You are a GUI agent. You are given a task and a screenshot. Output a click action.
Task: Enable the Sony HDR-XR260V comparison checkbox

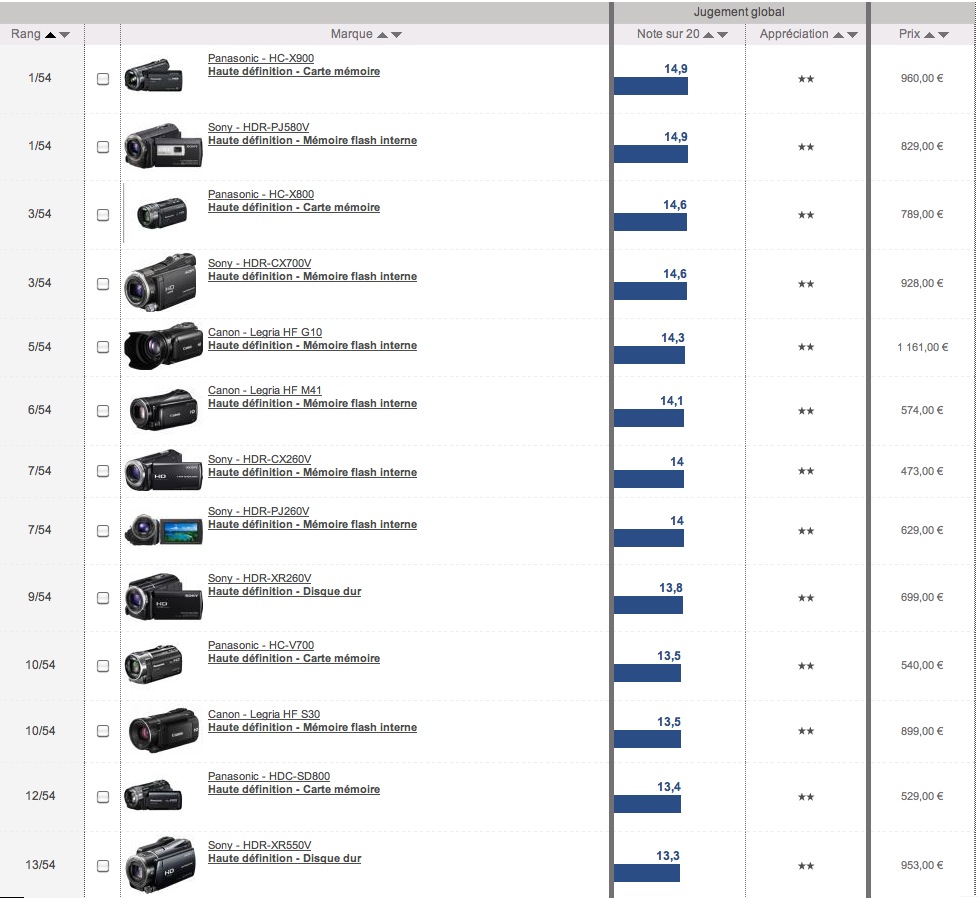(103, 597)
